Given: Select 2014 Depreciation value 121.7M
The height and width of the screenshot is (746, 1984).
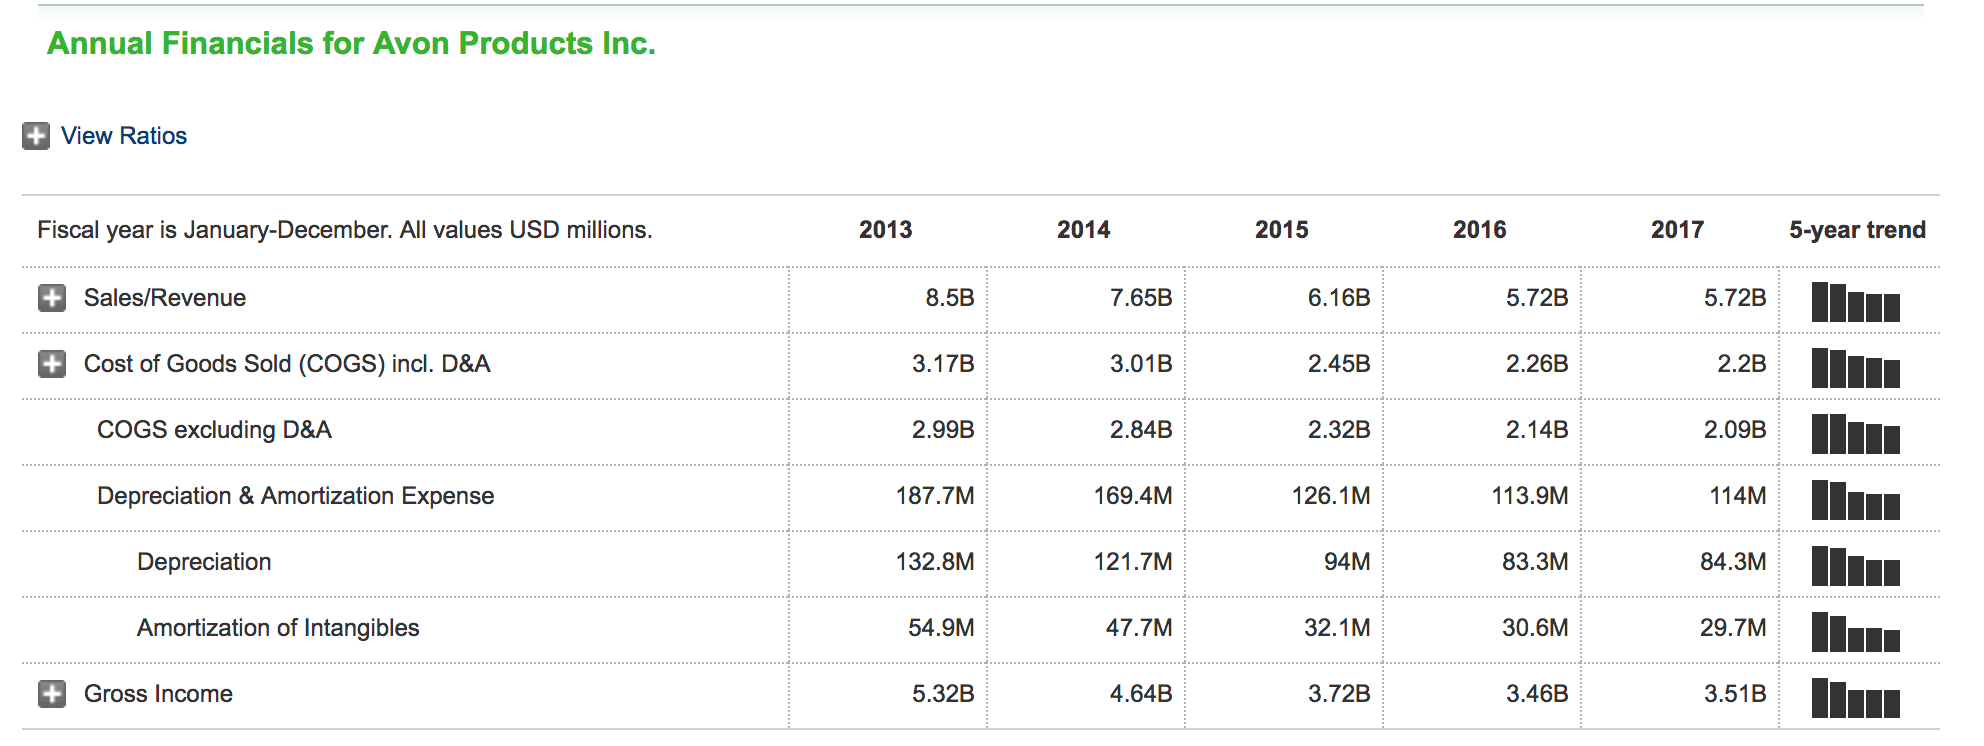Looking at the screenshot, I should tap(1133, 562).
